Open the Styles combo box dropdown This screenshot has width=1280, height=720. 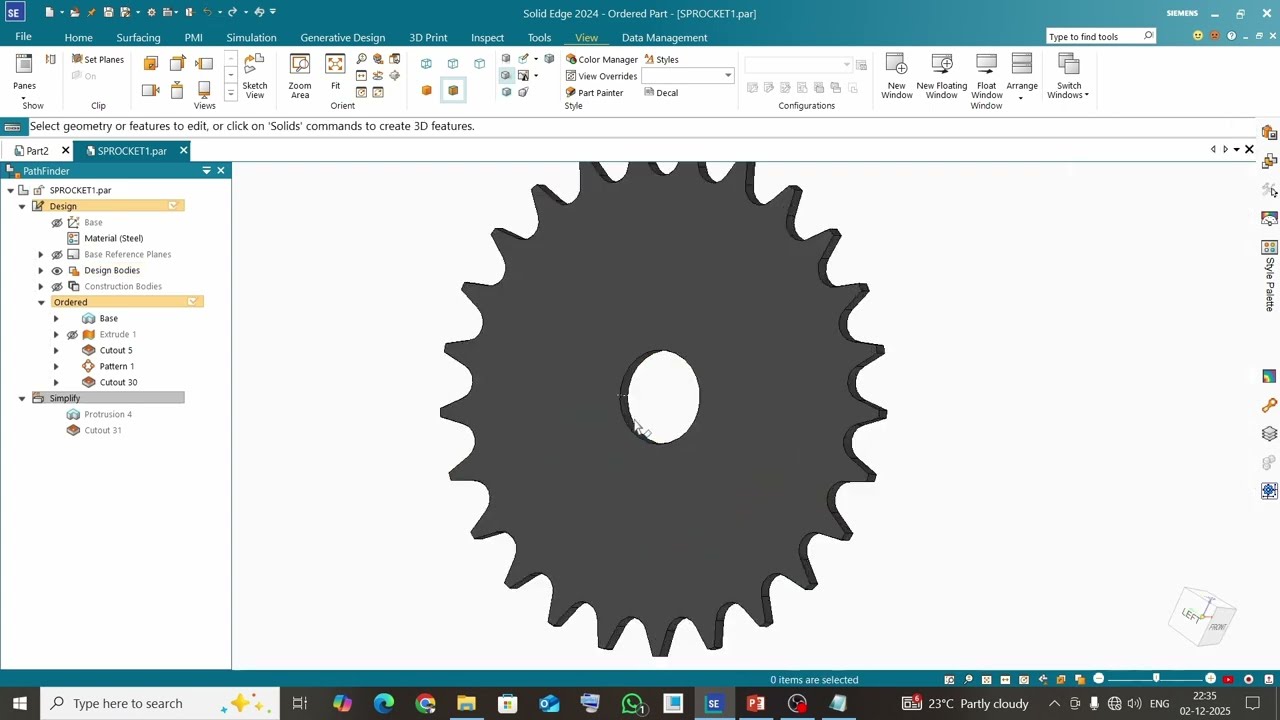click(x=728, y=76)
